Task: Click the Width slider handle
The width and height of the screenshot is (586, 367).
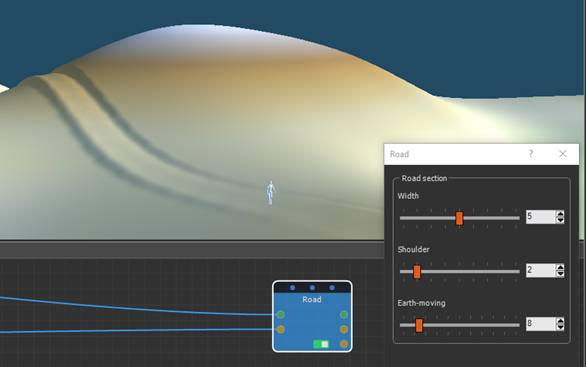Action: [x=459, y=218]
